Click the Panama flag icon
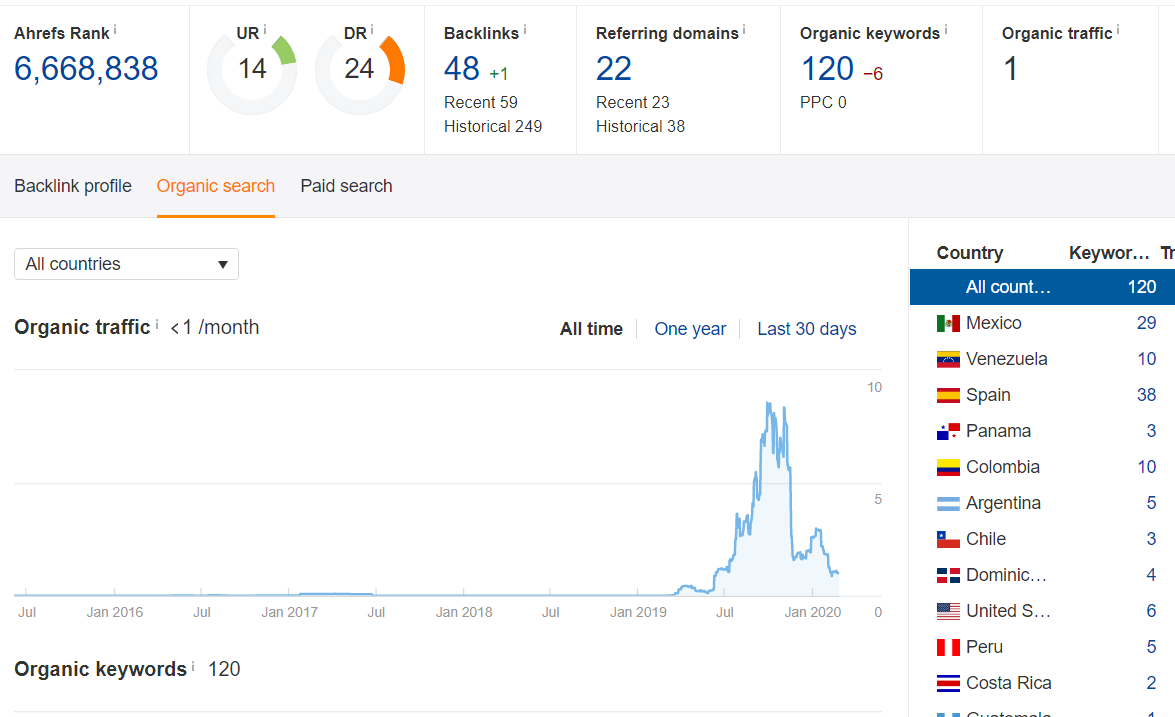Screen dimensions: 1175x717 [948, 431]
